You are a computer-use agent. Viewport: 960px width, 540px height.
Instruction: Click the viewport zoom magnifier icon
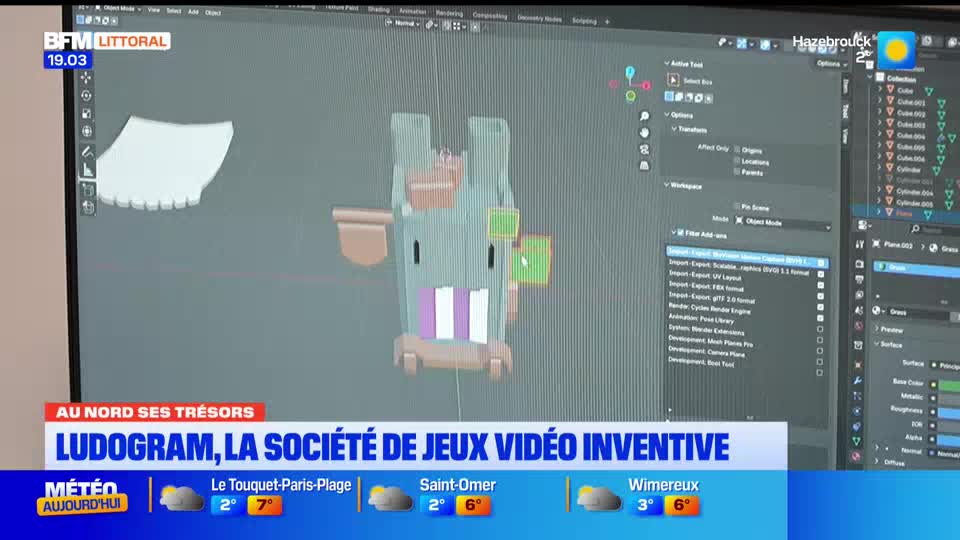[645, 116]
